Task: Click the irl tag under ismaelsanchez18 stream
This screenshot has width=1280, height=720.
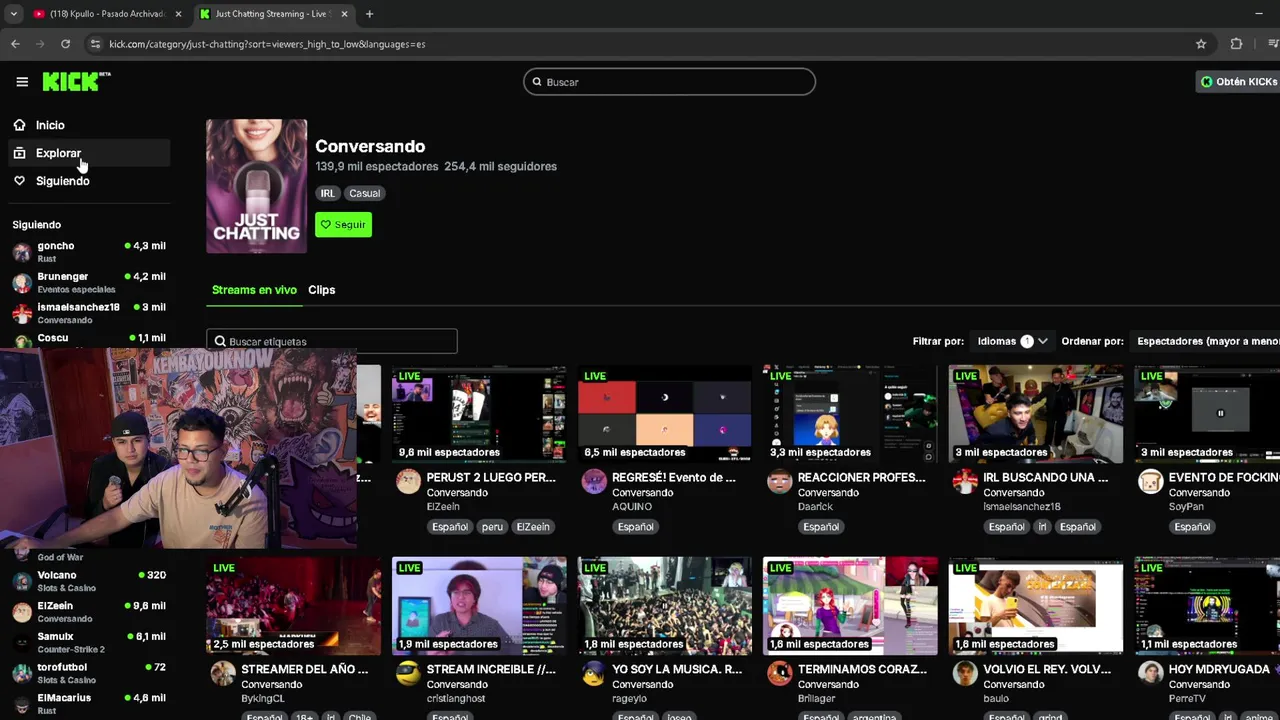Action: pos(1042,527)
